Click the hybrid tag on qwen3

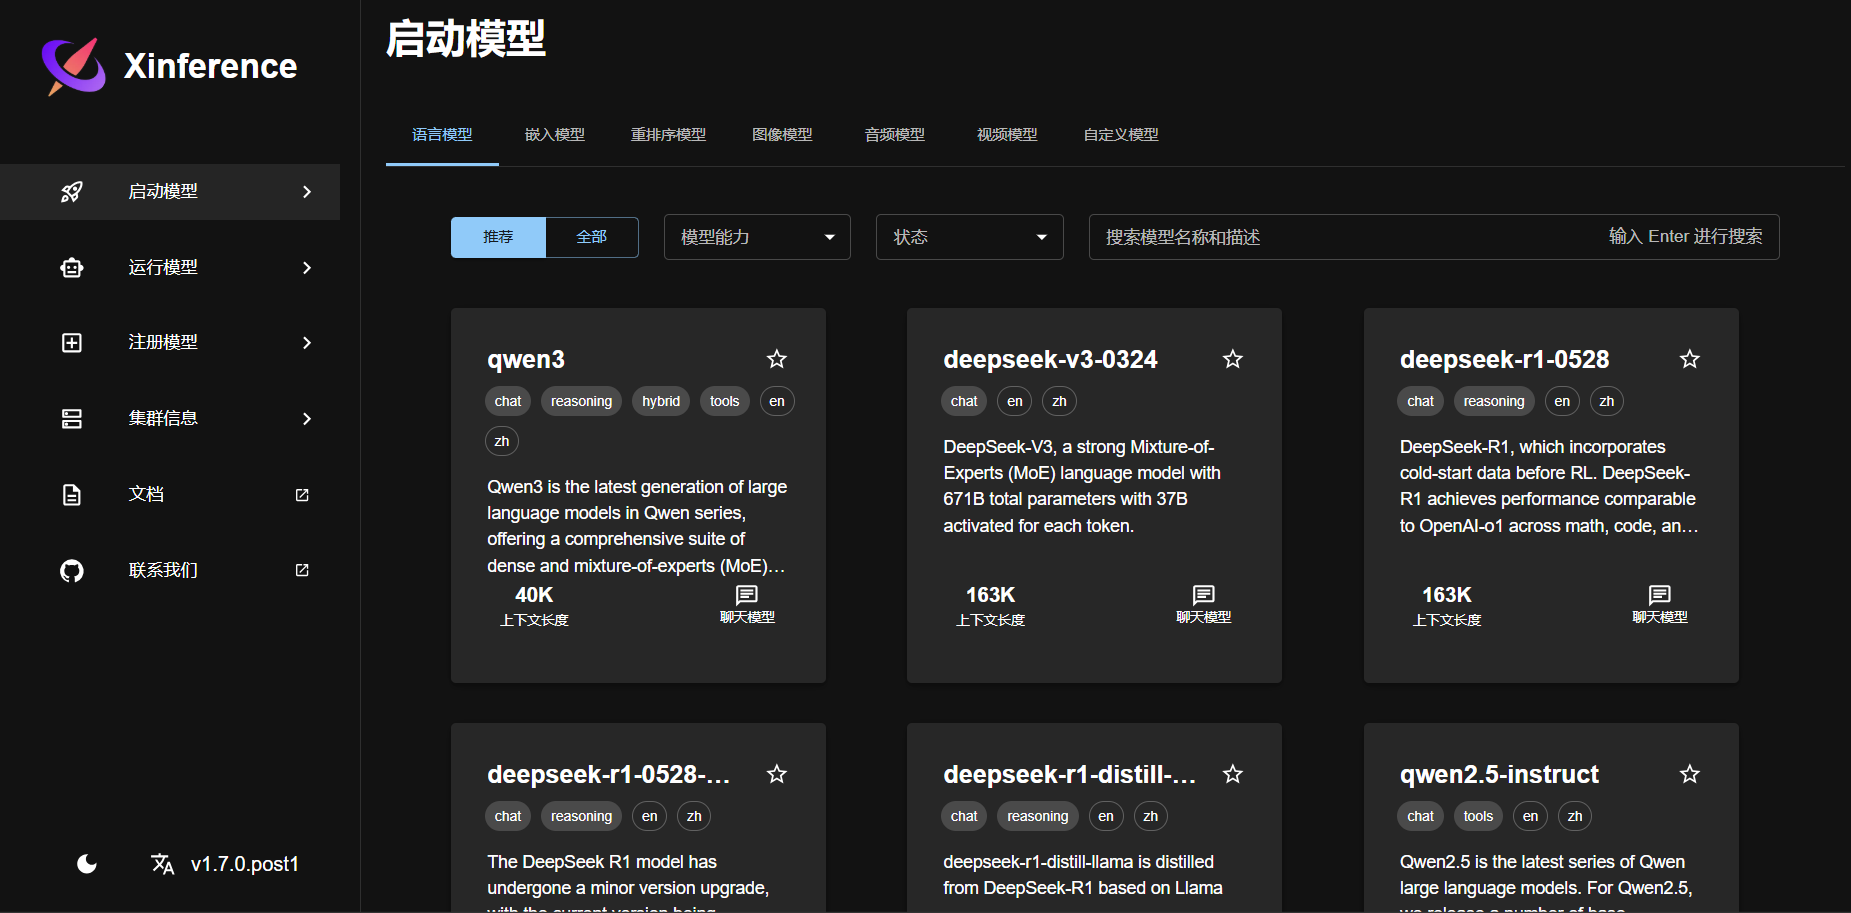tap(661, 401)
